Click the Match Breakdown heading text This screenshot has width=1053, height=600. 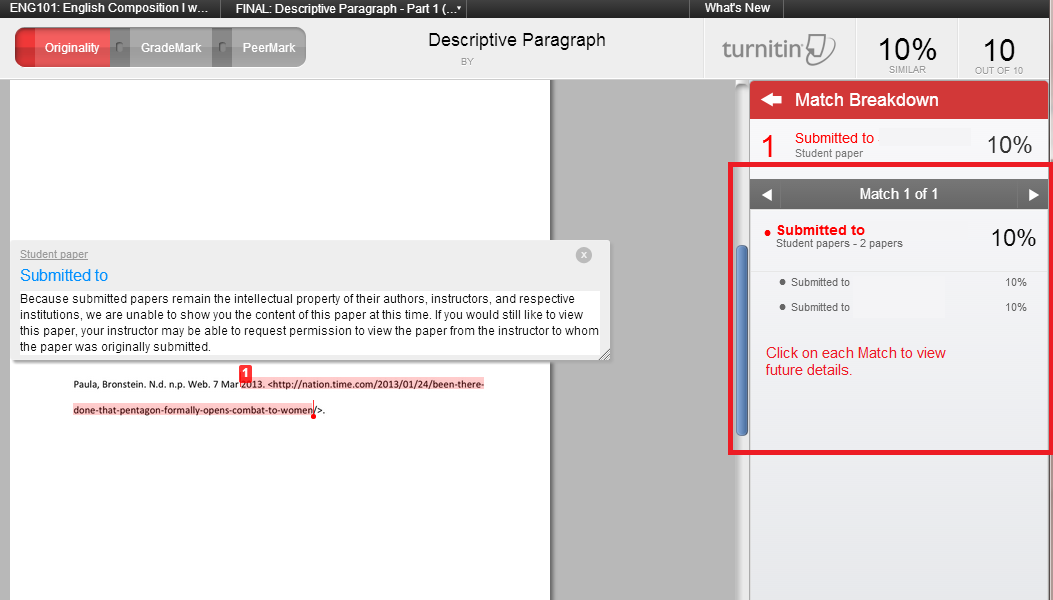tap(866, 100)
